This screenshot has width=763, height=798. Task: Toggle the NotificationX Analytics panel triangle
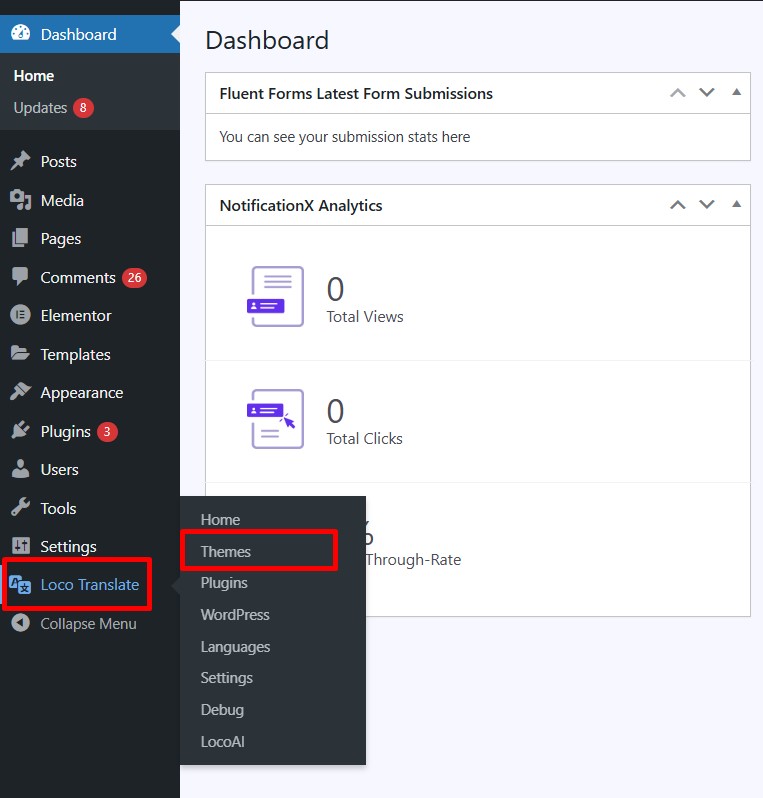pyautogui.click(x=736, y=205)
